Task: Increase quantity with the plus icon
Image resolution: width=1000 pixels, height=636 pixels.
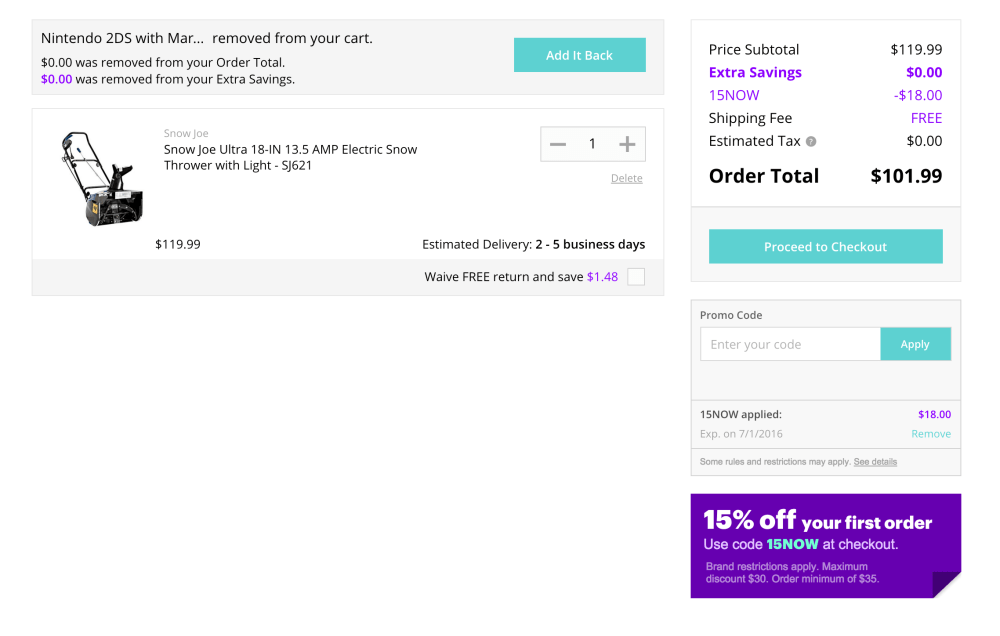Action: 627,144
